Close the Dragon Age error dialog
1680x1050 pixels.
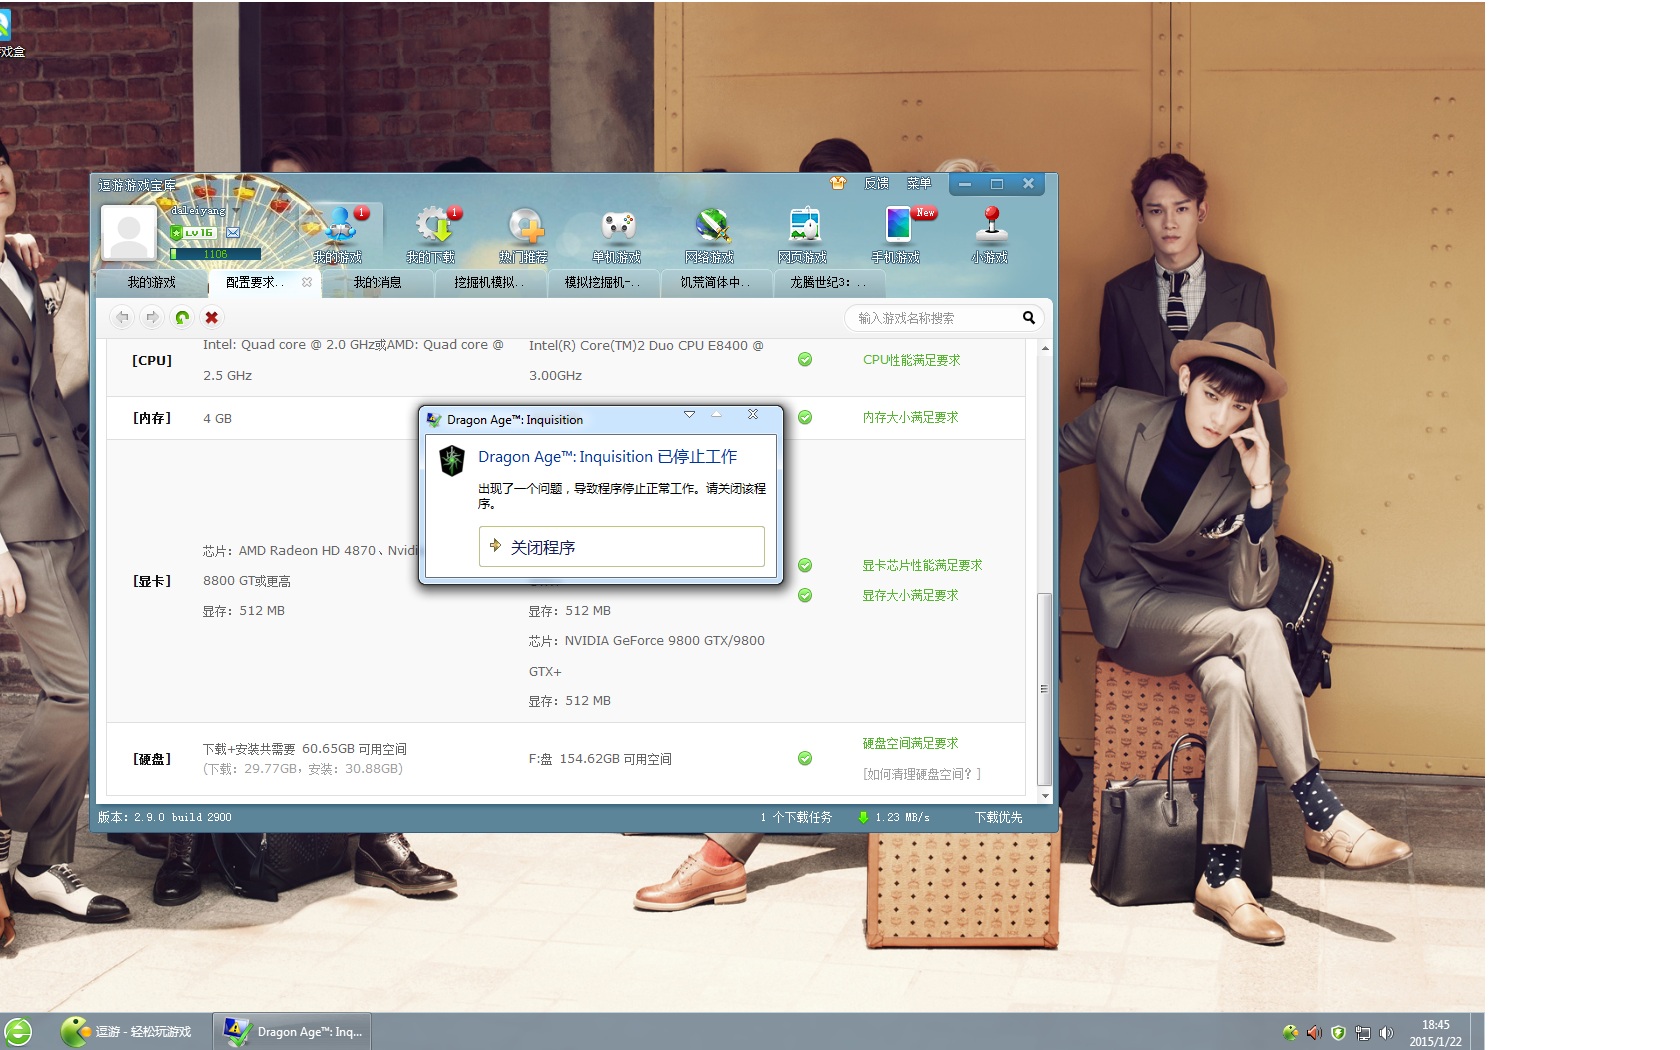(x=753, y=415)
